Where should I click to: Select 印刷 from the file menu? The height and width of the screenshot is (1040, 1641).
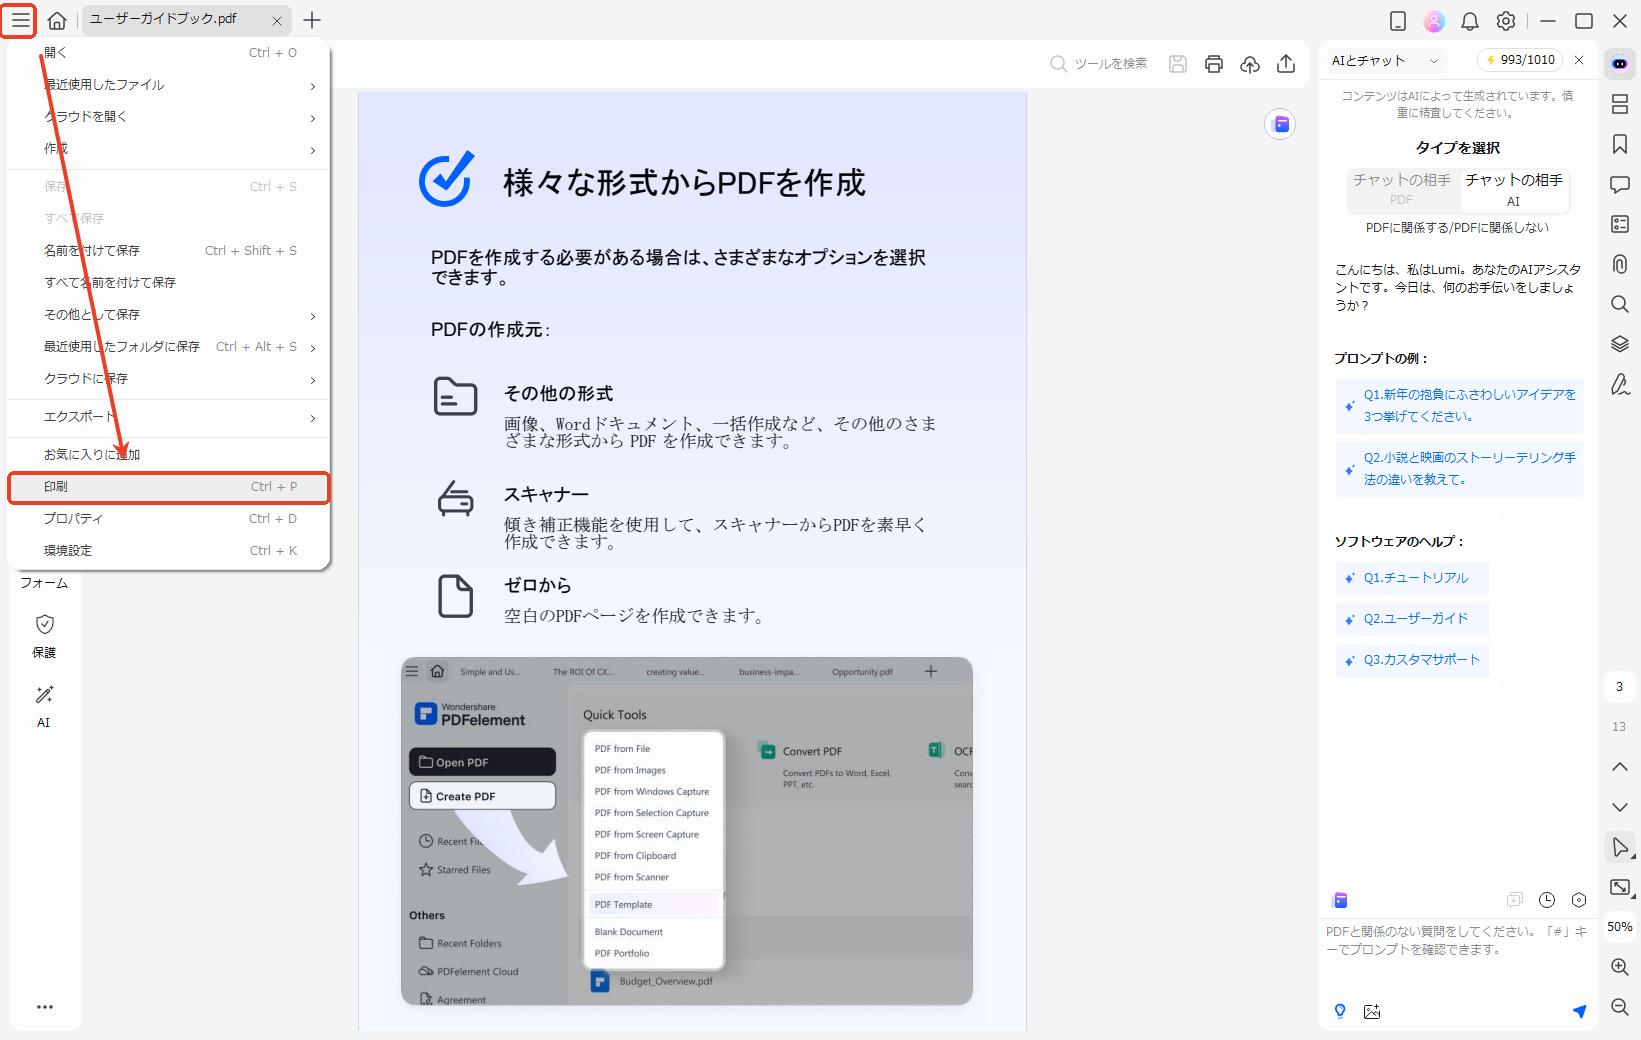(167, 487)
